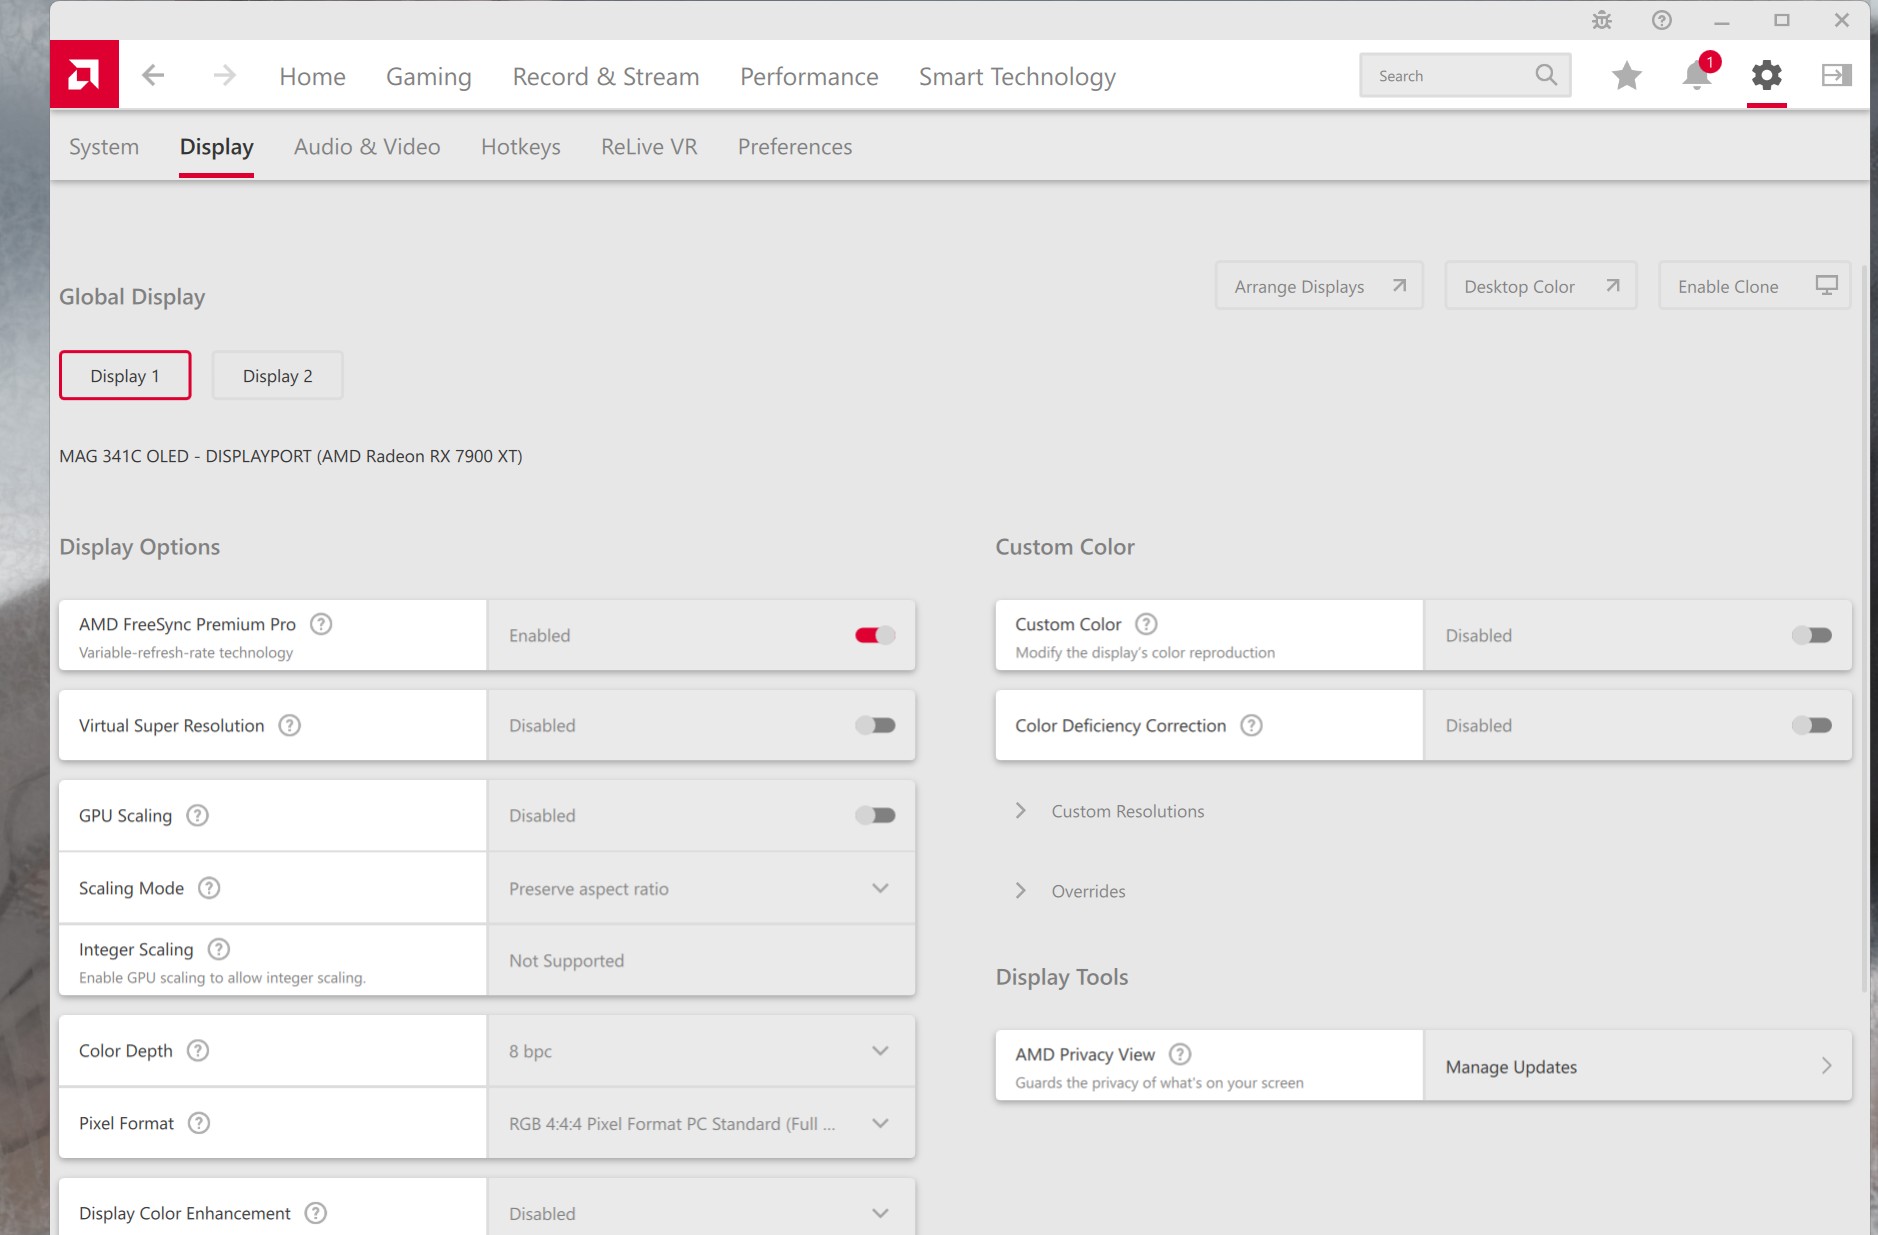
Task: Open the Scaling Mode dropdown
Action: (700, 888)
